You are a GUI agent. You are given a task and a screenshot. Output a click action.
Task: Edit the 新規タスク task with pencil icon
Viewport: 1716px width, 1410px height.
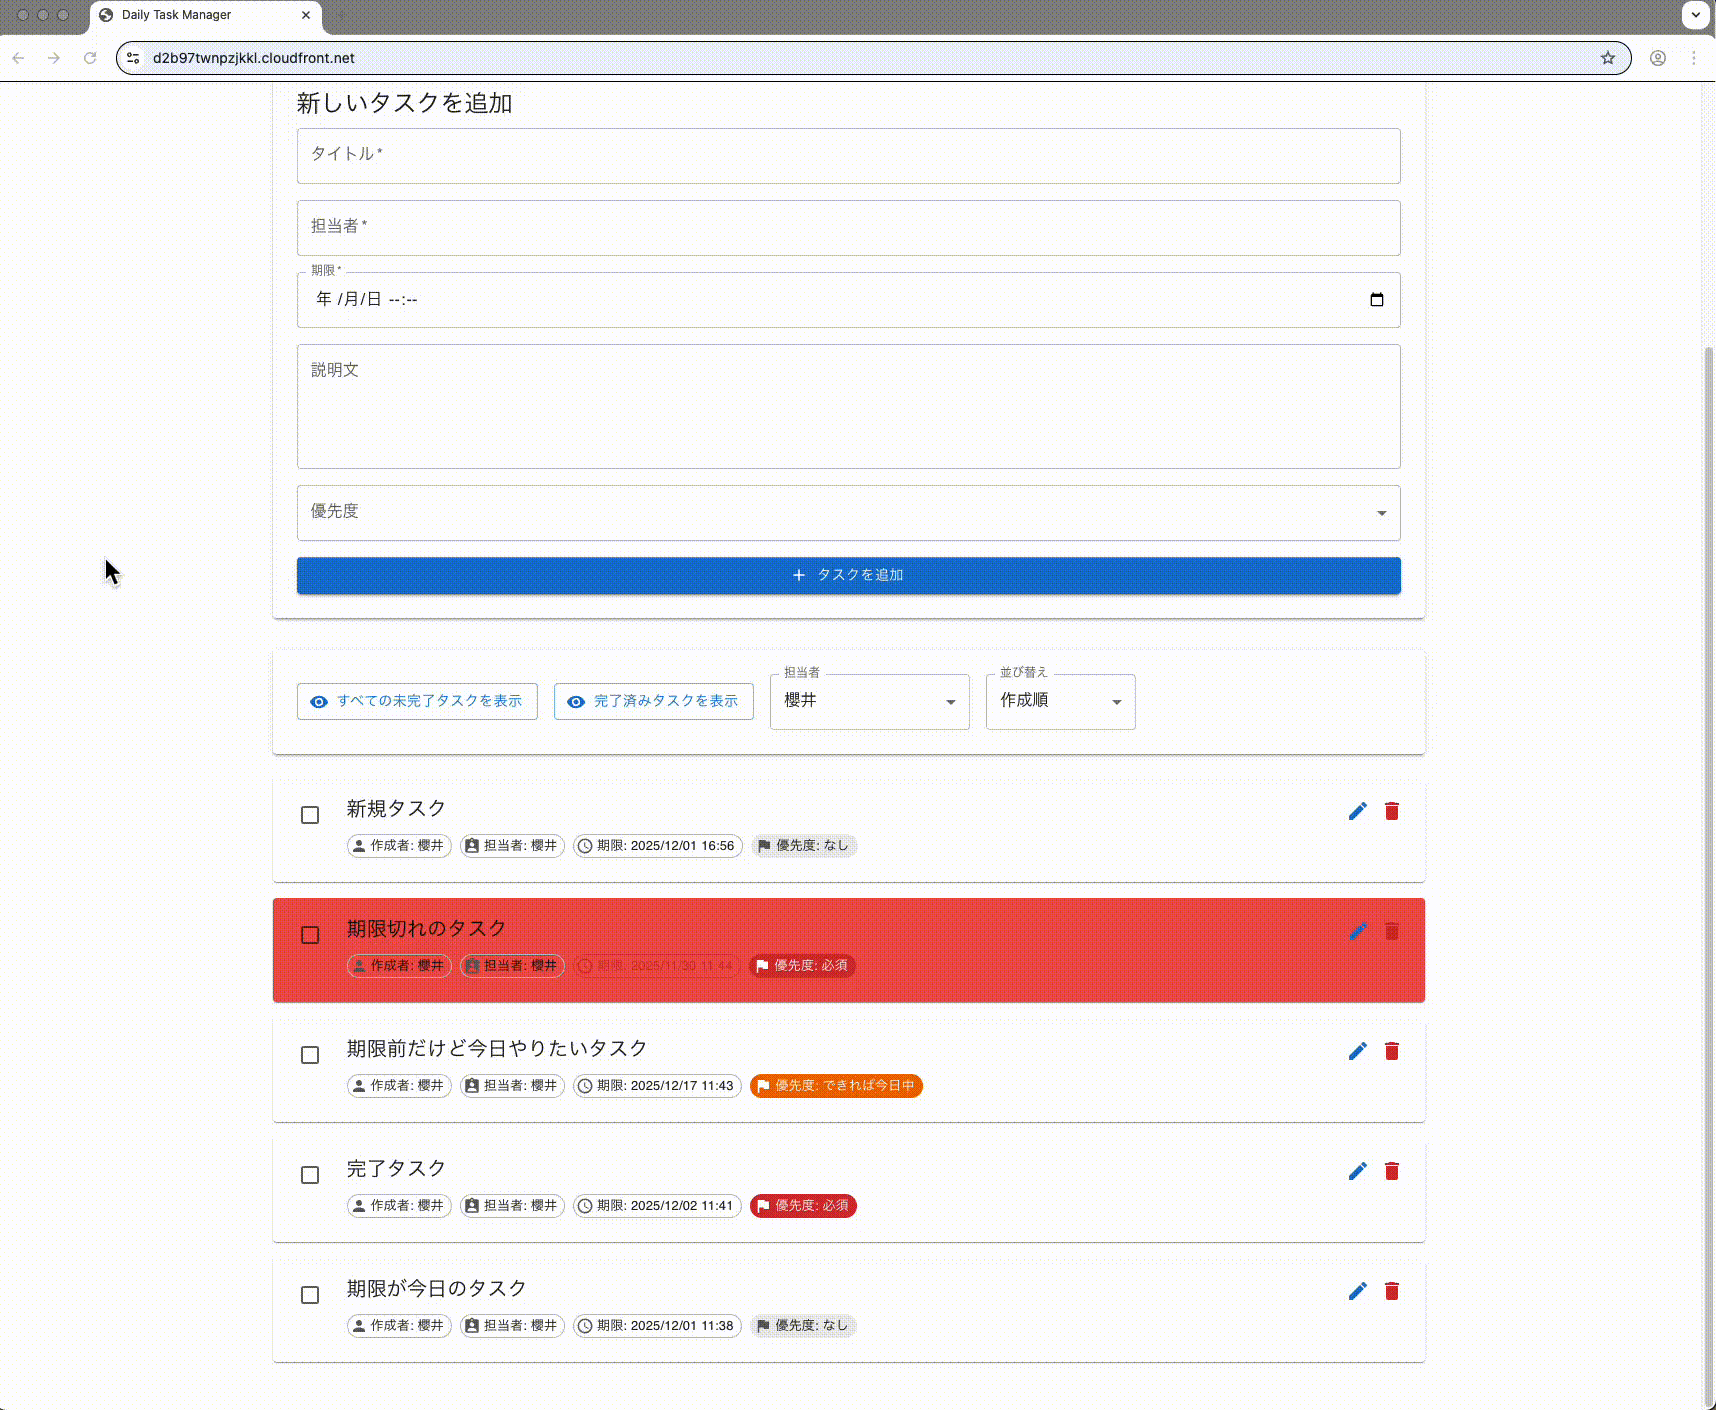click(x=1357, y=811)
